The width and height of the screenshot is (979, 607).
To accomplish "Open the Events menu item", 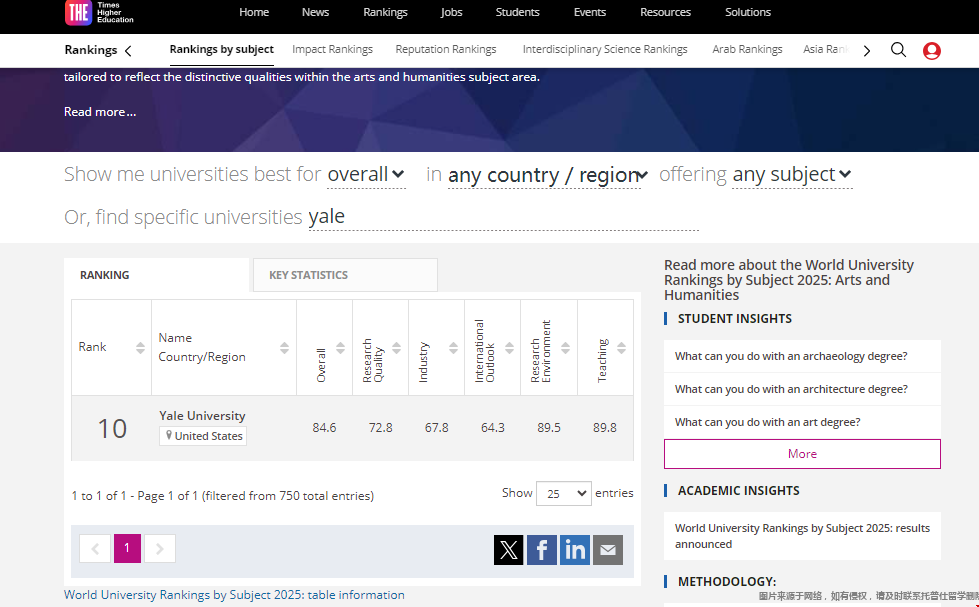I will tap(590, 12).
